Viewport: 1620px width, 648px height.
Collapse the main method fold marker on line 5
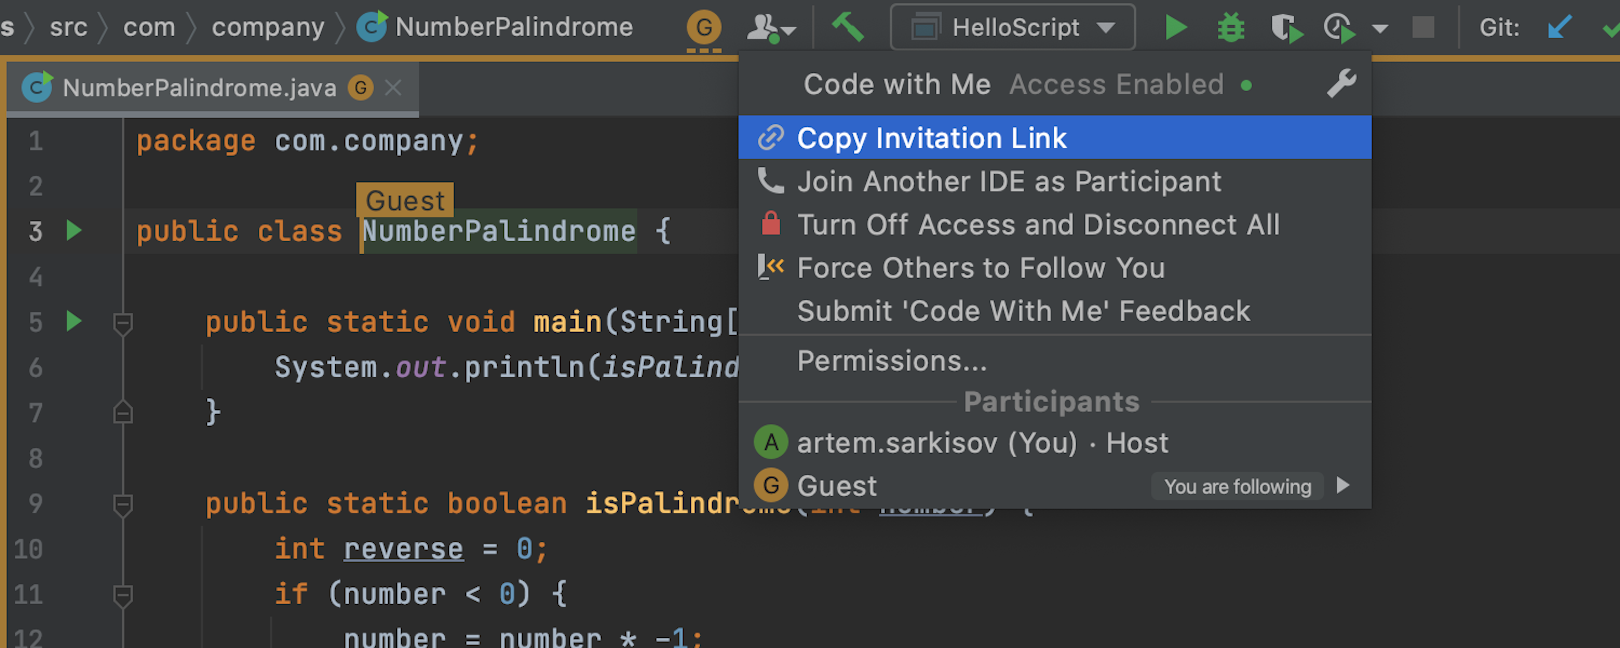click(x=123, y=323)
